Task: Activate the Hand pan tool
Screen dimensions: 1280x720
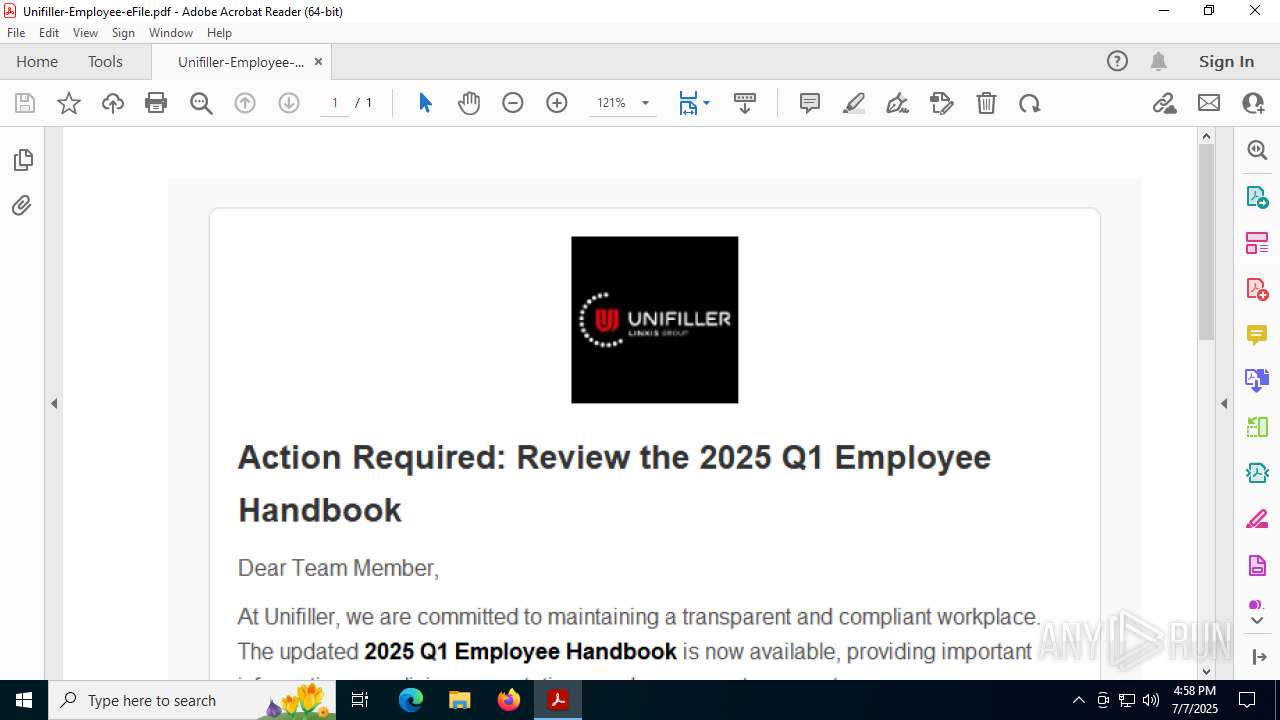Action: [469, 103]
